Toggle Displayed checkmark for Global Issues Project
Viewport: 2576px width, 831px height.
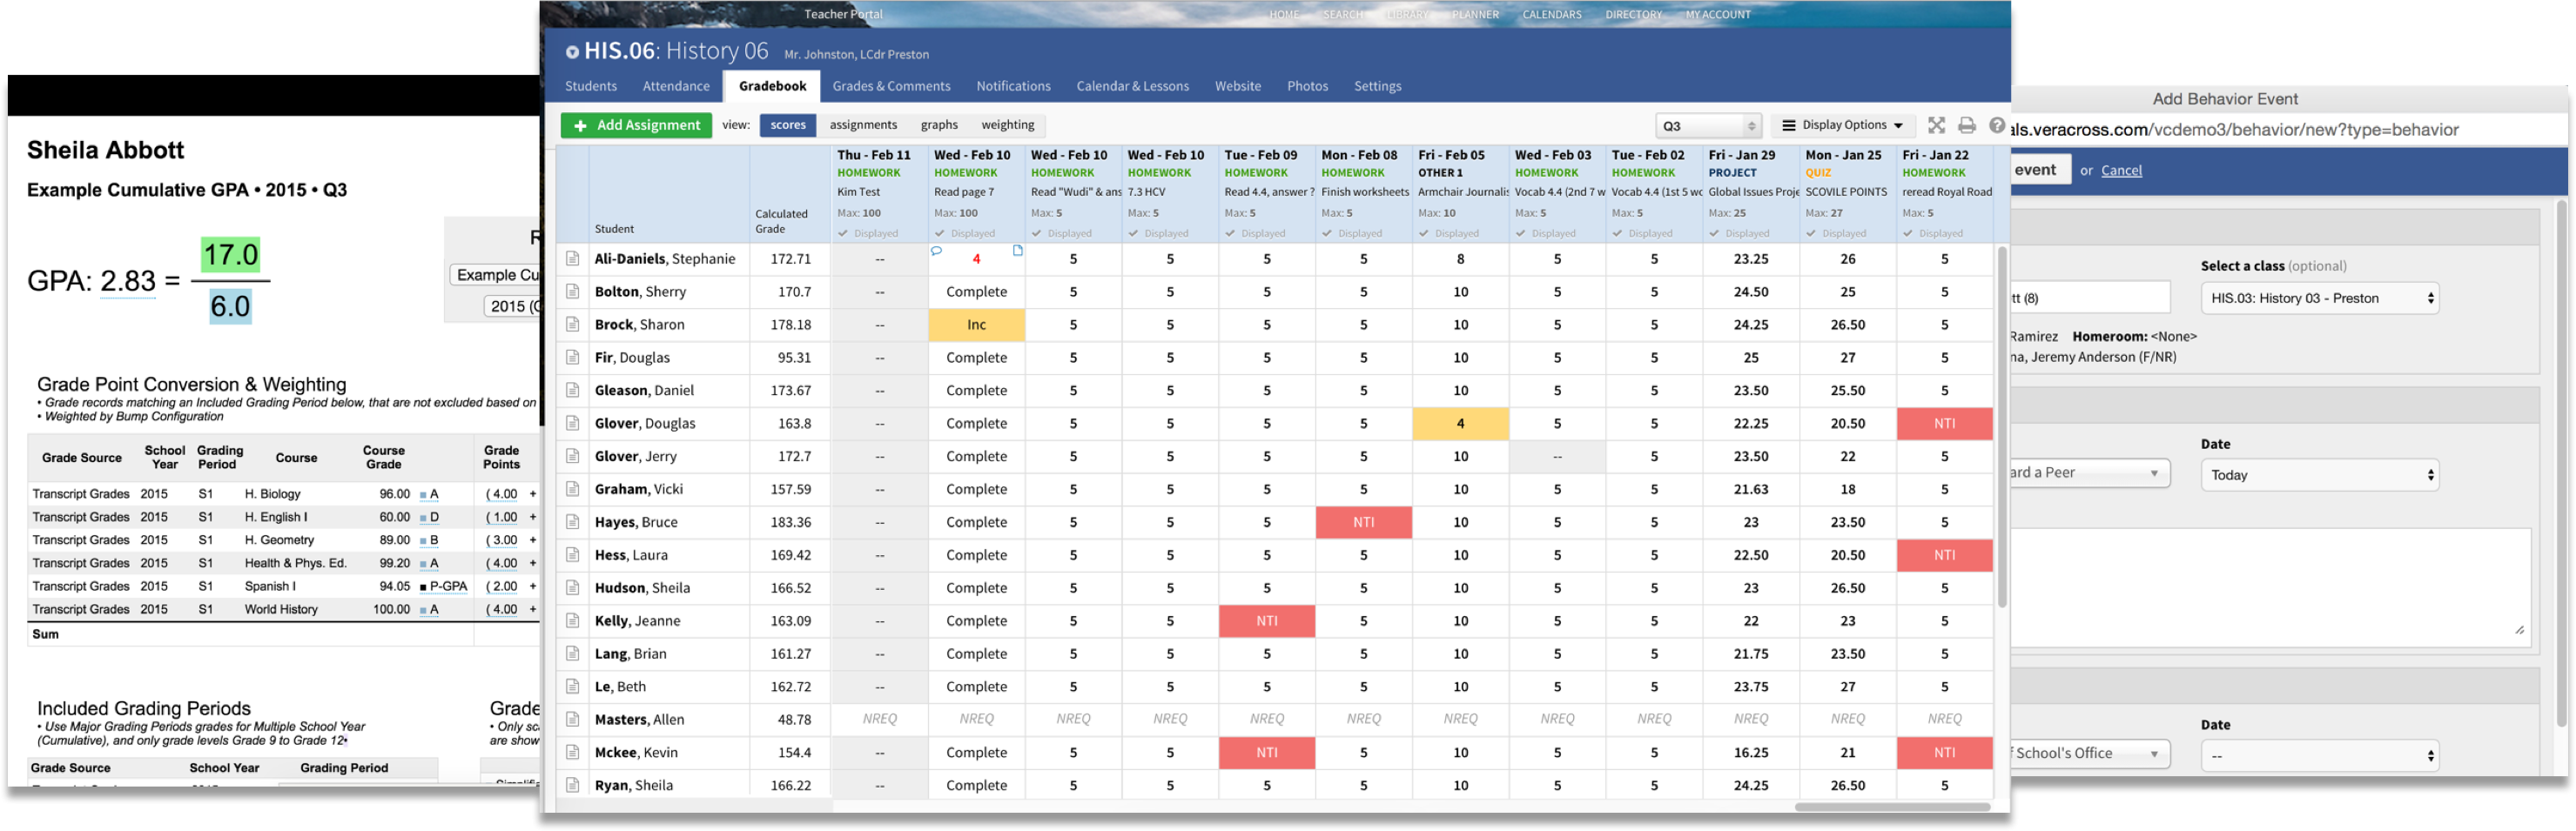(1739, 234)
